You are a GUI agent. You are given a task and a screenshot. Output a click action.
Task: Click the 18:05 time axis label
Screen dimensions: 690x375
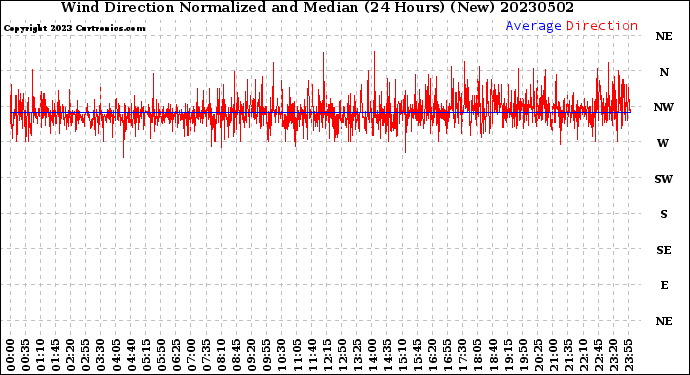pos(477,355)
